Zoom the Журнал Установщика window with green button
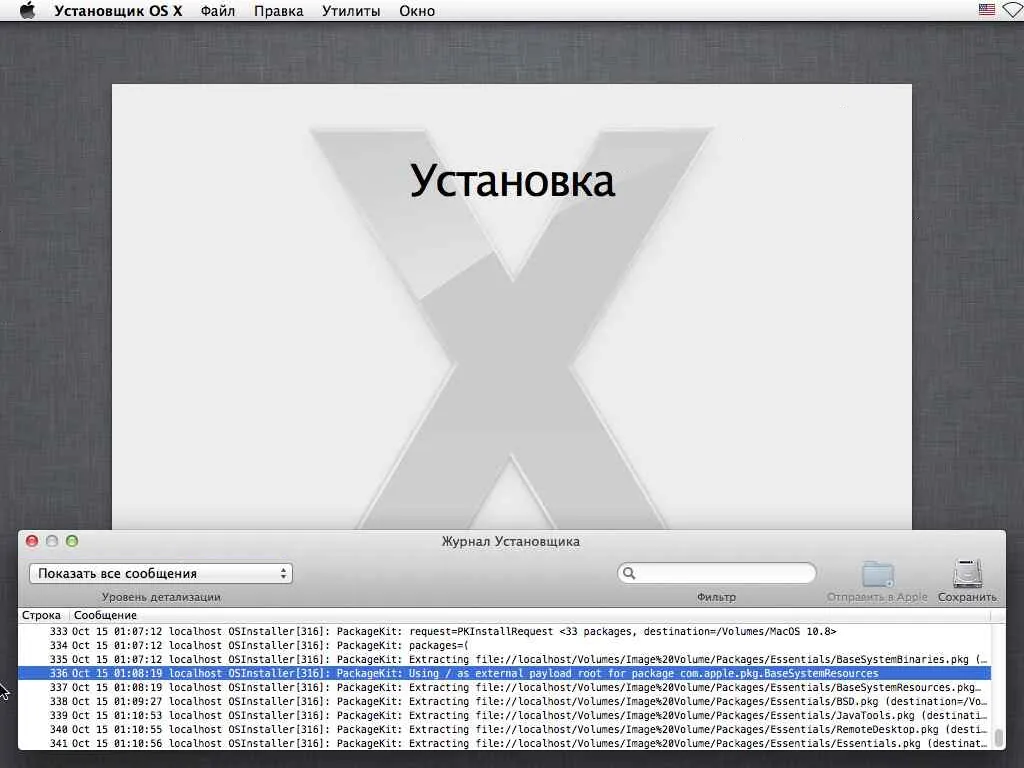 [x=72, y=541]
